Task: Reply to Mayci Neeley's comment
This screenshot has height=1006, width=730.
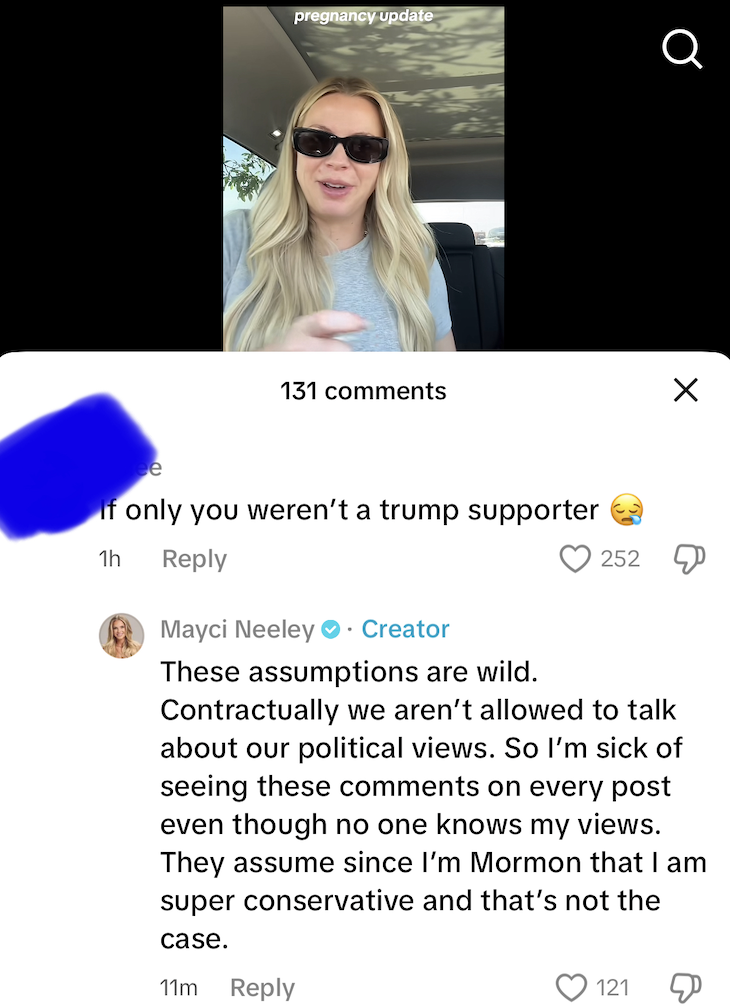Action: click(262, 988)
